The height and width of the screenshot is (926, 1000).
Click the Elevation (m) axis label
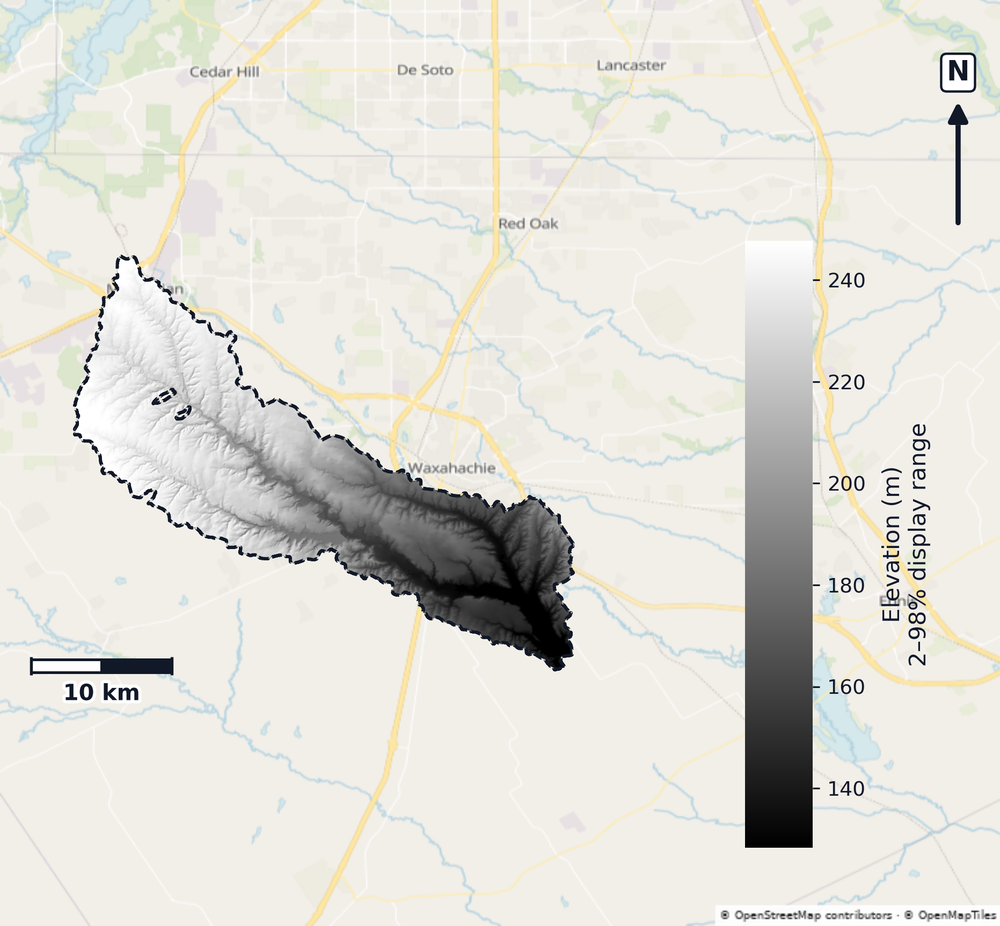click(891, 545)
